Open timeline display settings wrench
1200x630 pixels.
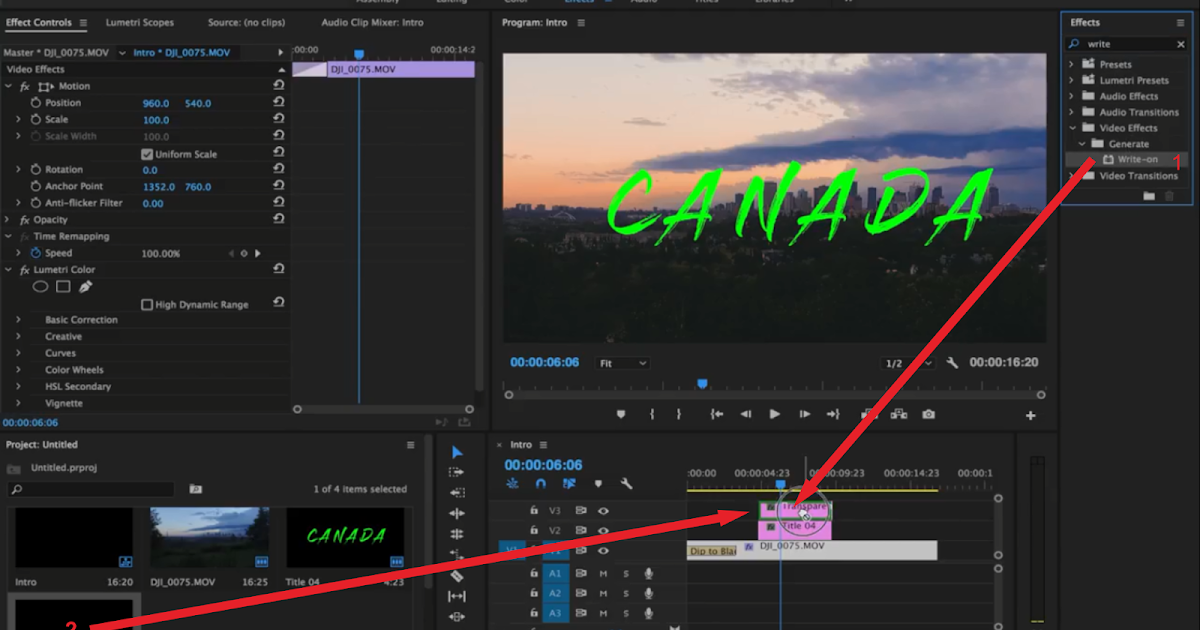pyautogui.click(x=626, y=483)
